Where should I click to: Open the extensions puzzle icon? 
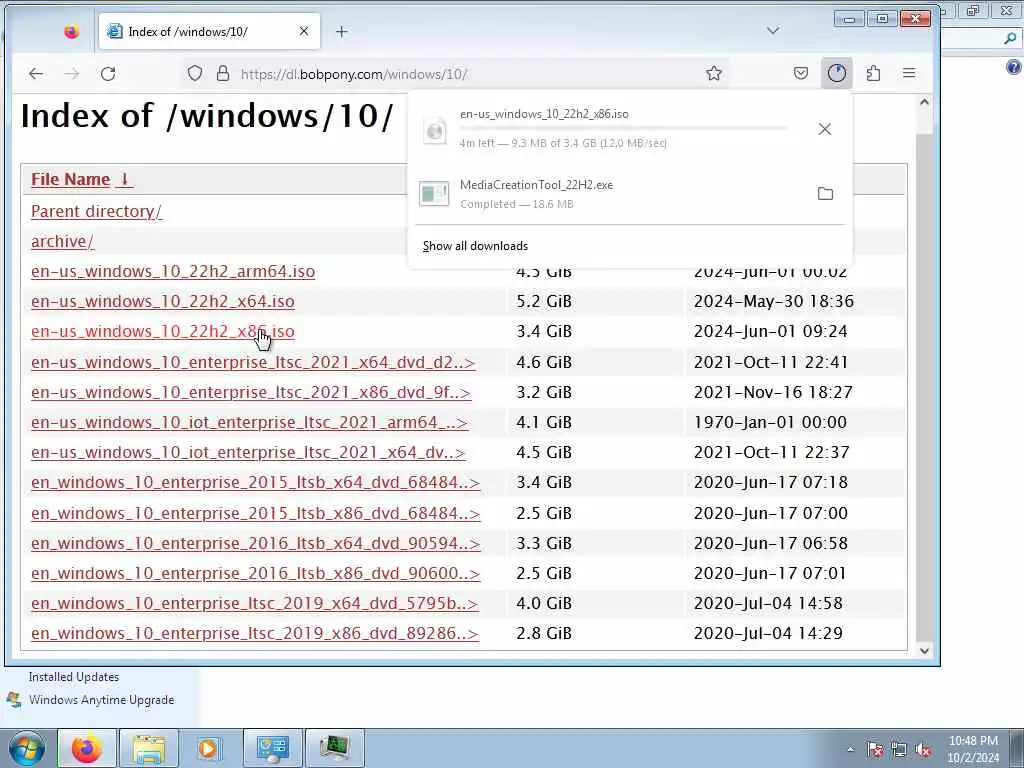(873, 73)
